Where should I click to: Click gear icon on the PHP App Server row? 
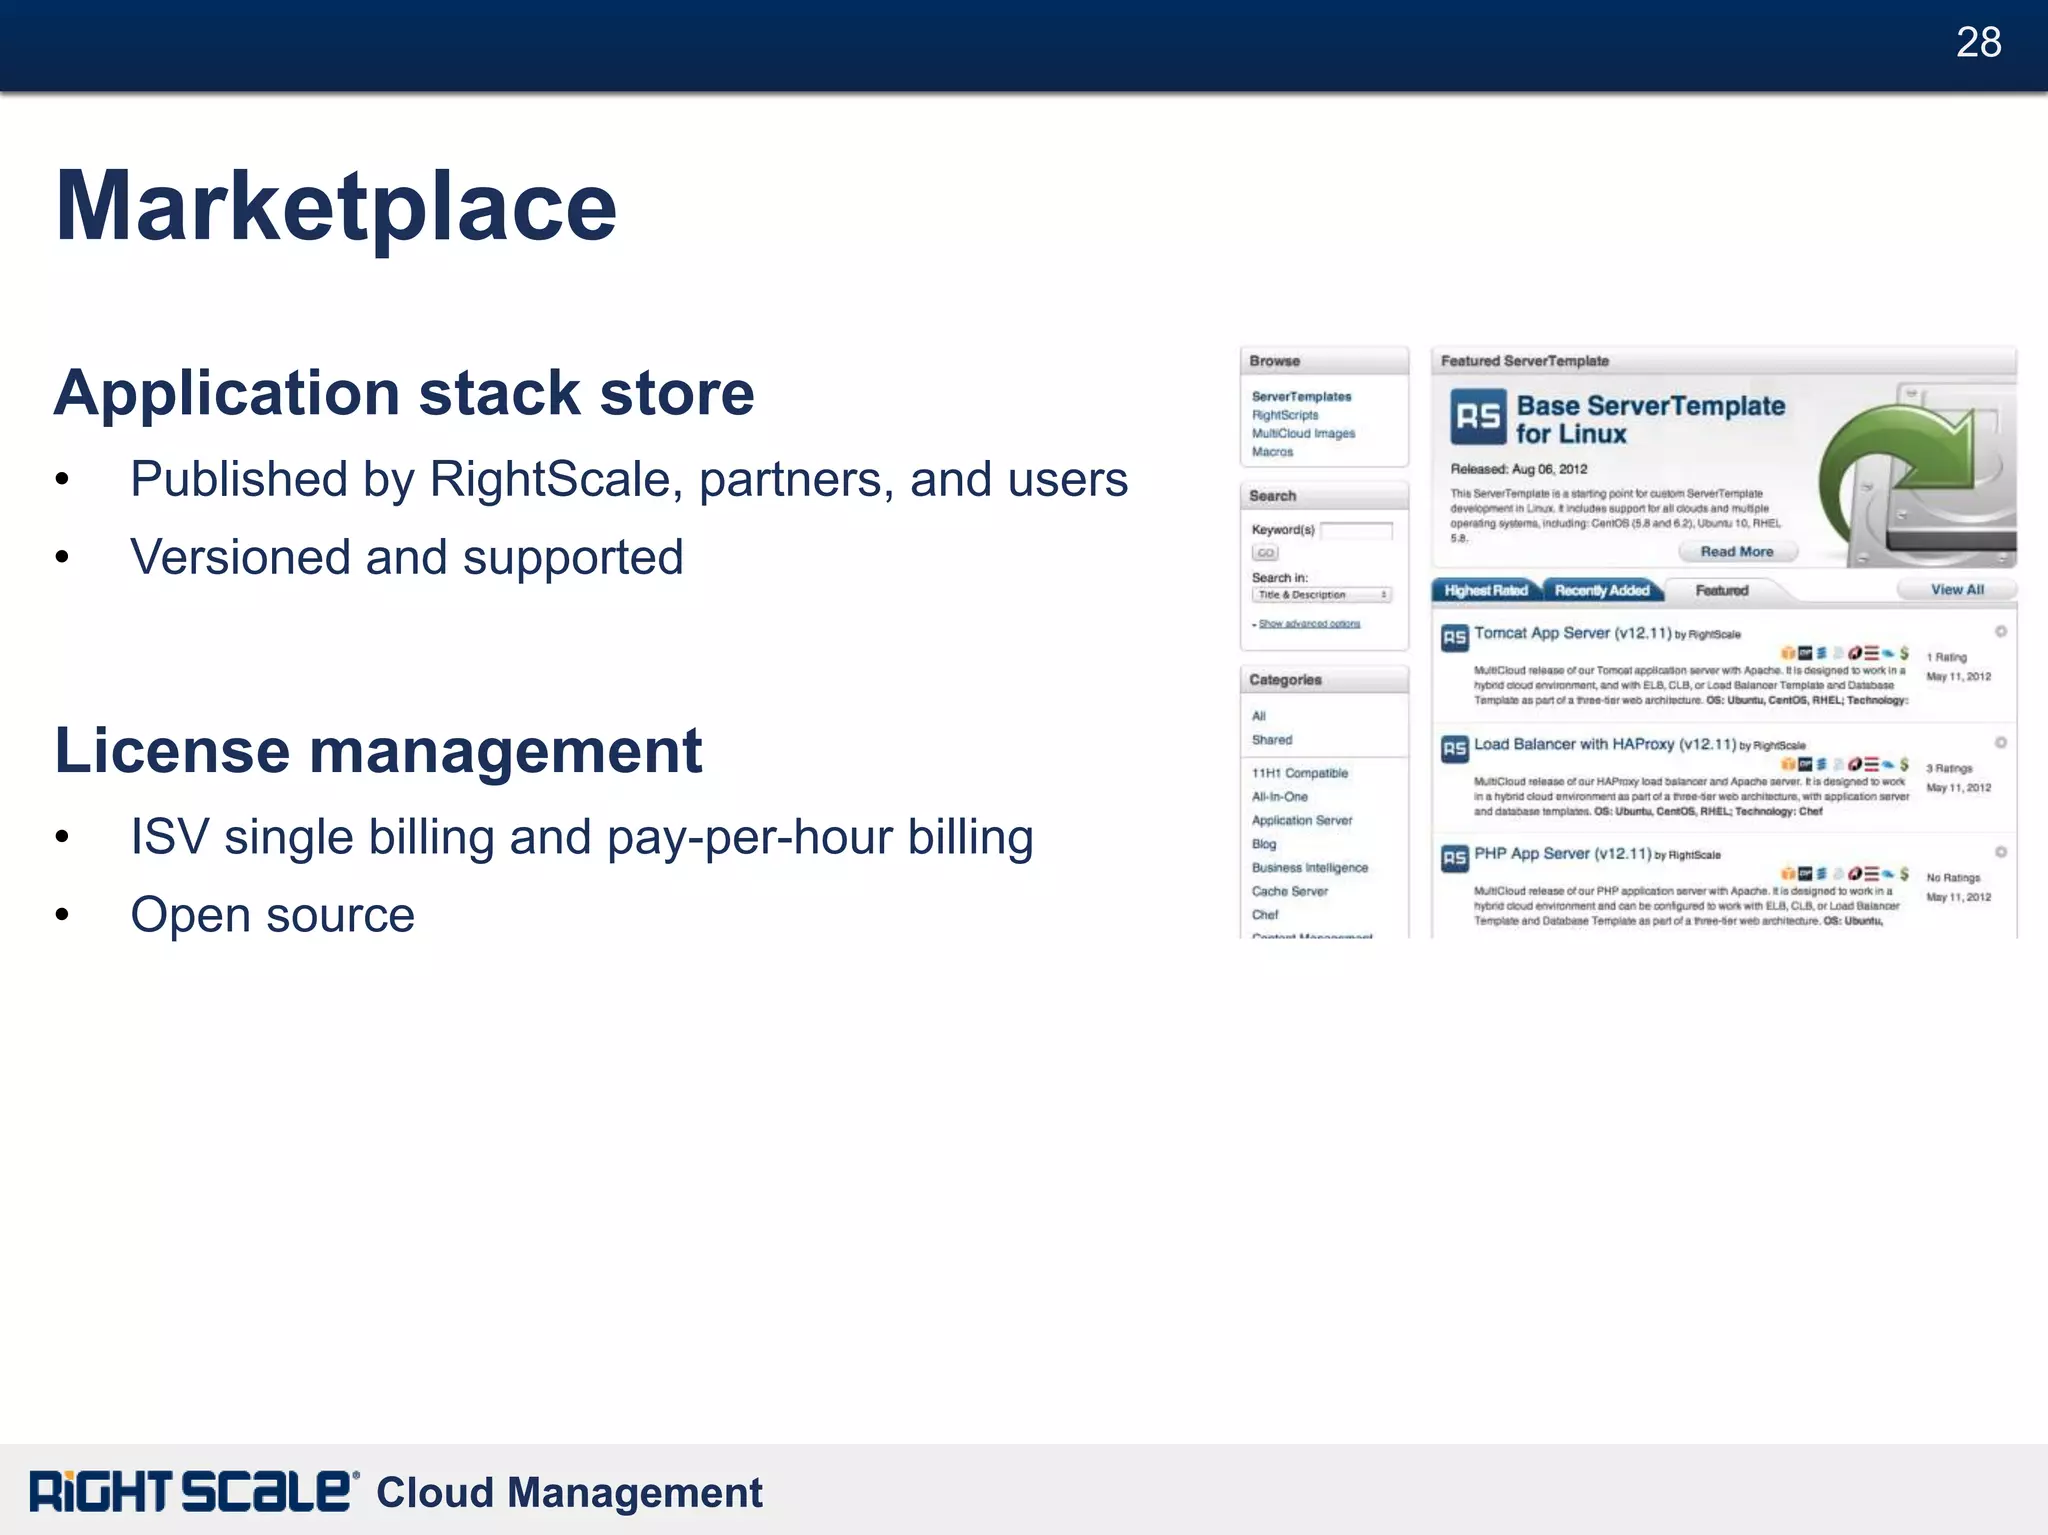[2001, 852]
